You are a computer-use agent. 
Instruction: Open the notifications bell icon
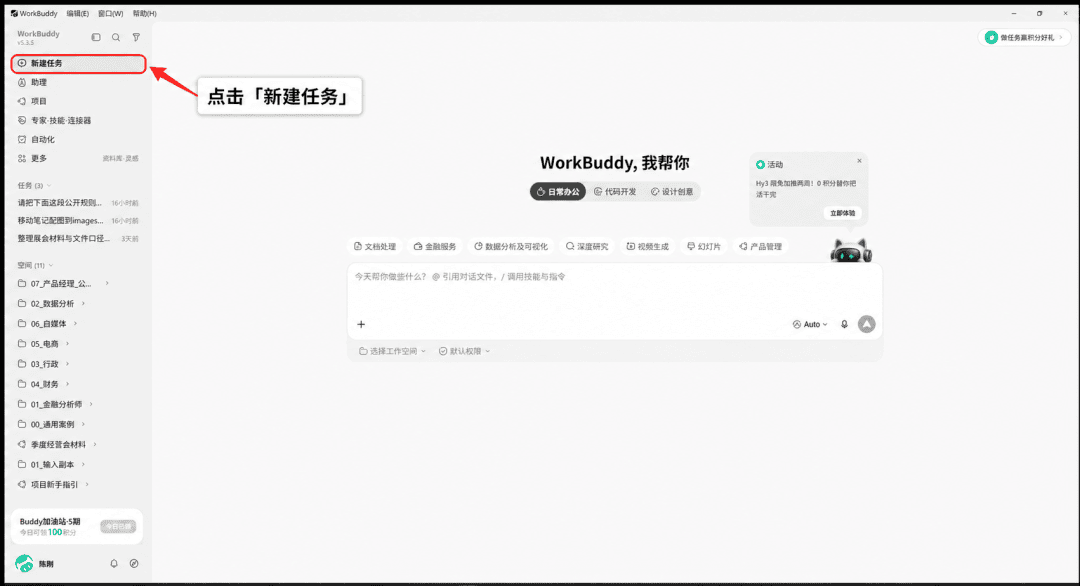click(x=114, y=563)
